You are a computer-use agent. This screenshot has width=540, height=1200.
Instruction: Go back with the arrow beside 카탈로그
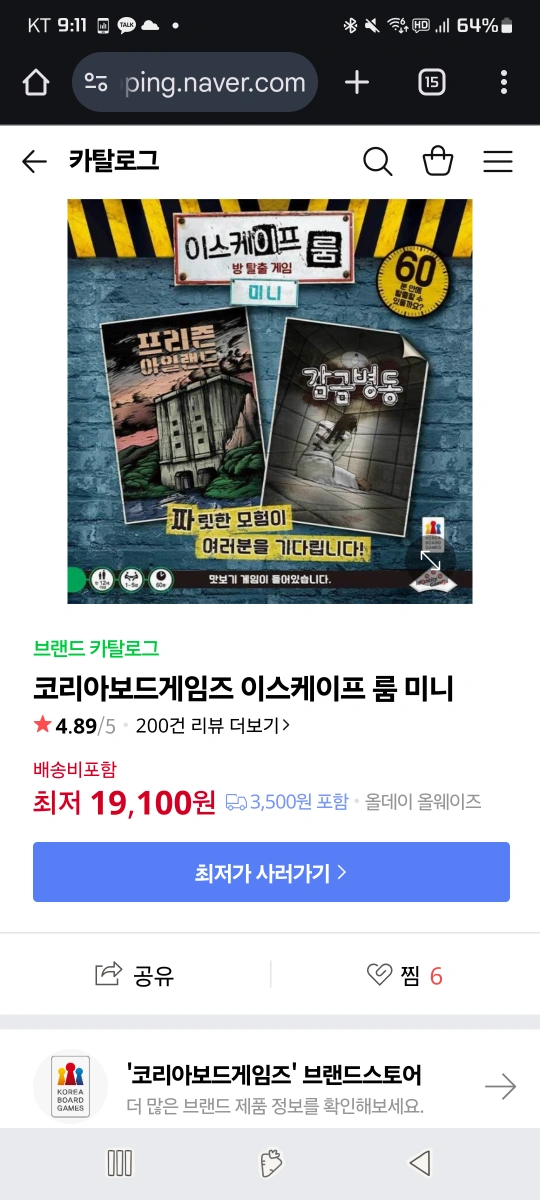coord(34,161)
